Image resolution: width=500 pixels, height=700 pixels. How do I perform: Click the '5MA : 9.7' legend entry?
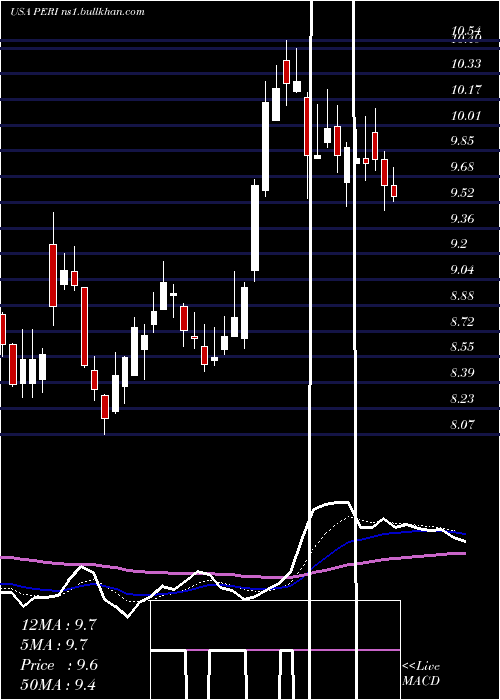click(x=54, y=645)
